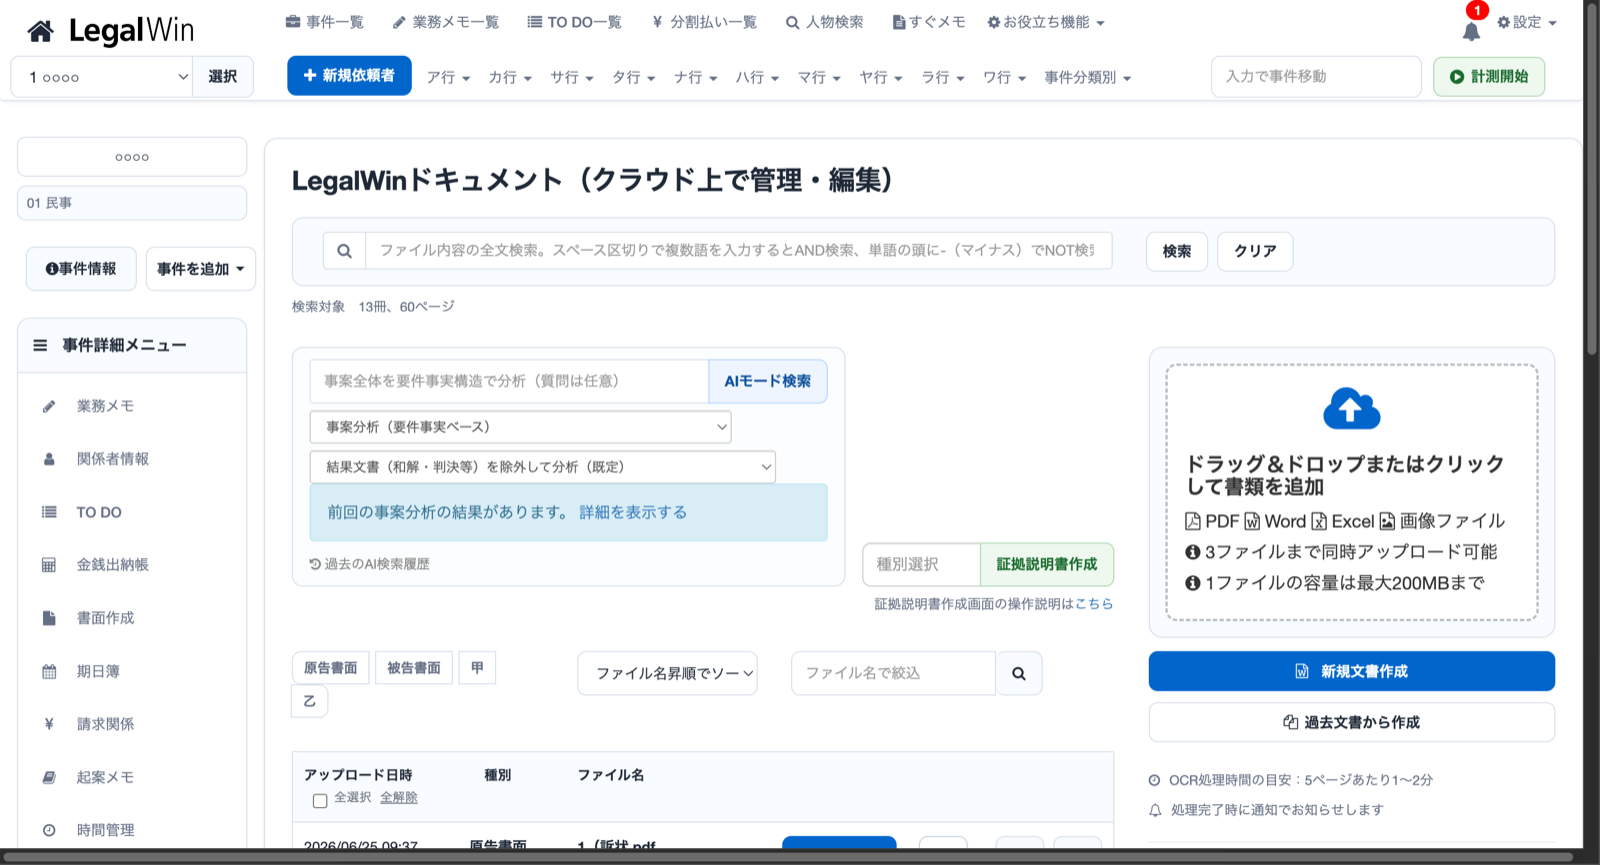
Task: Click AIモード検索 button
Action: coord(768,382)
